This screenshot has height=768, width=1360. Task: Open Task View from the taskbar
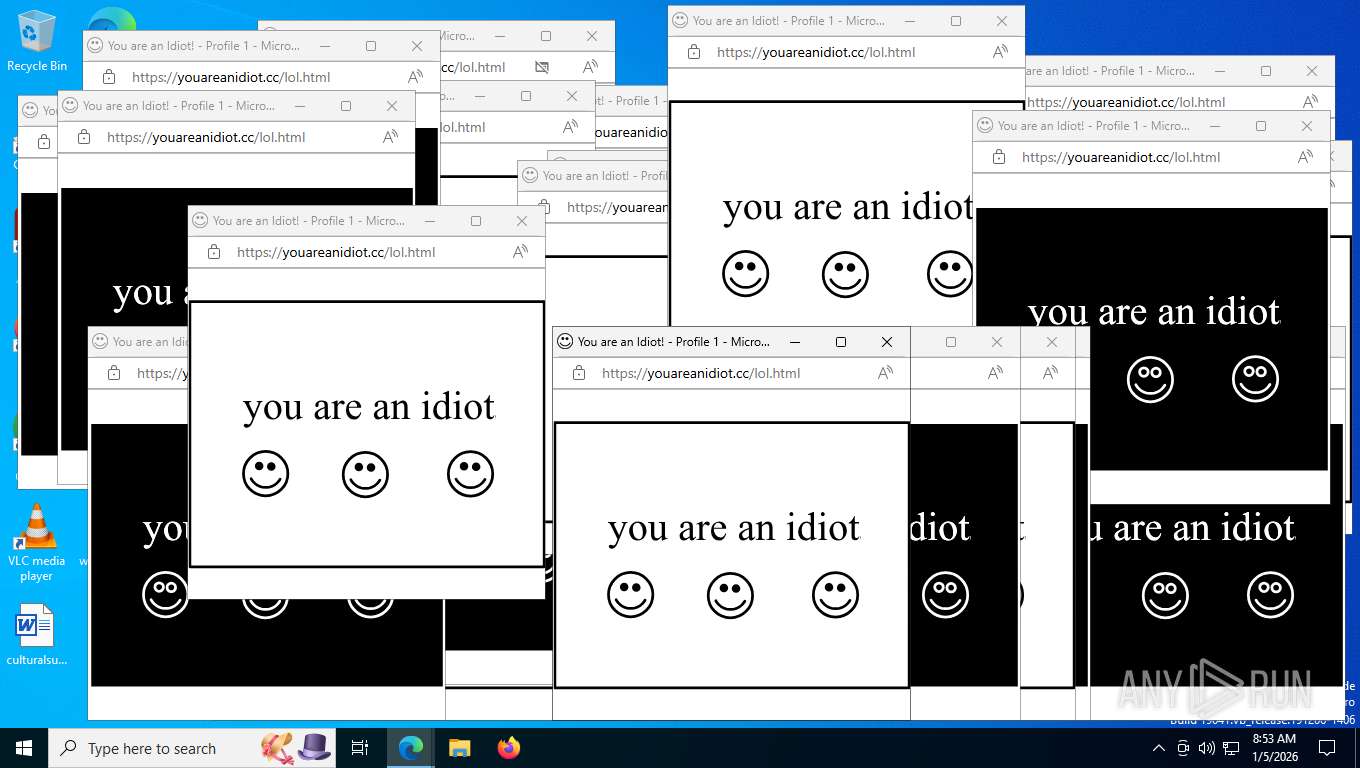360,748
